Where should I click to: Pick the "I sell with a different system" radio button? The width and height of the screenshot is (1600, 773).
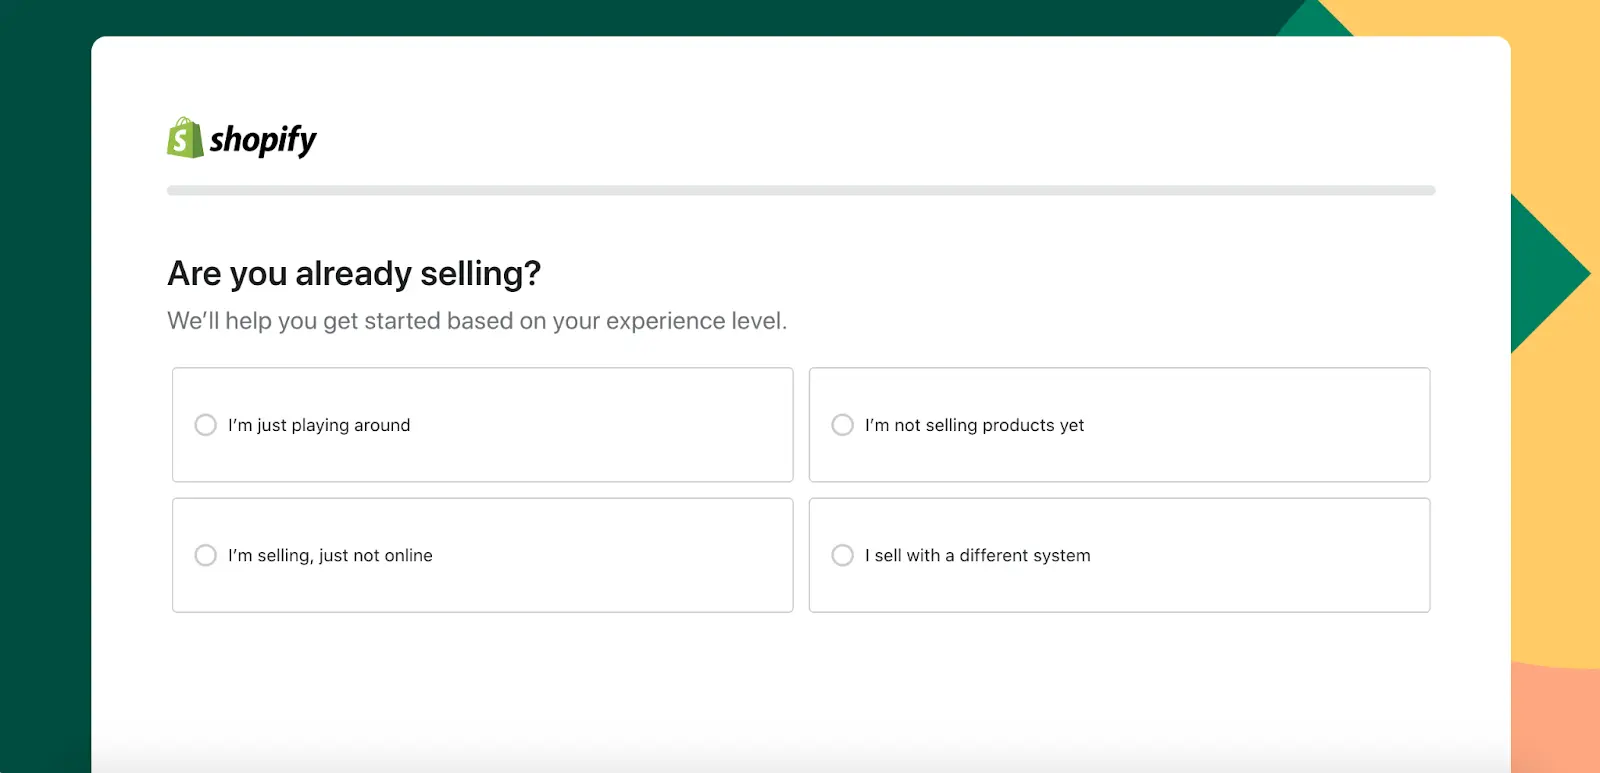tap(843, 555)
